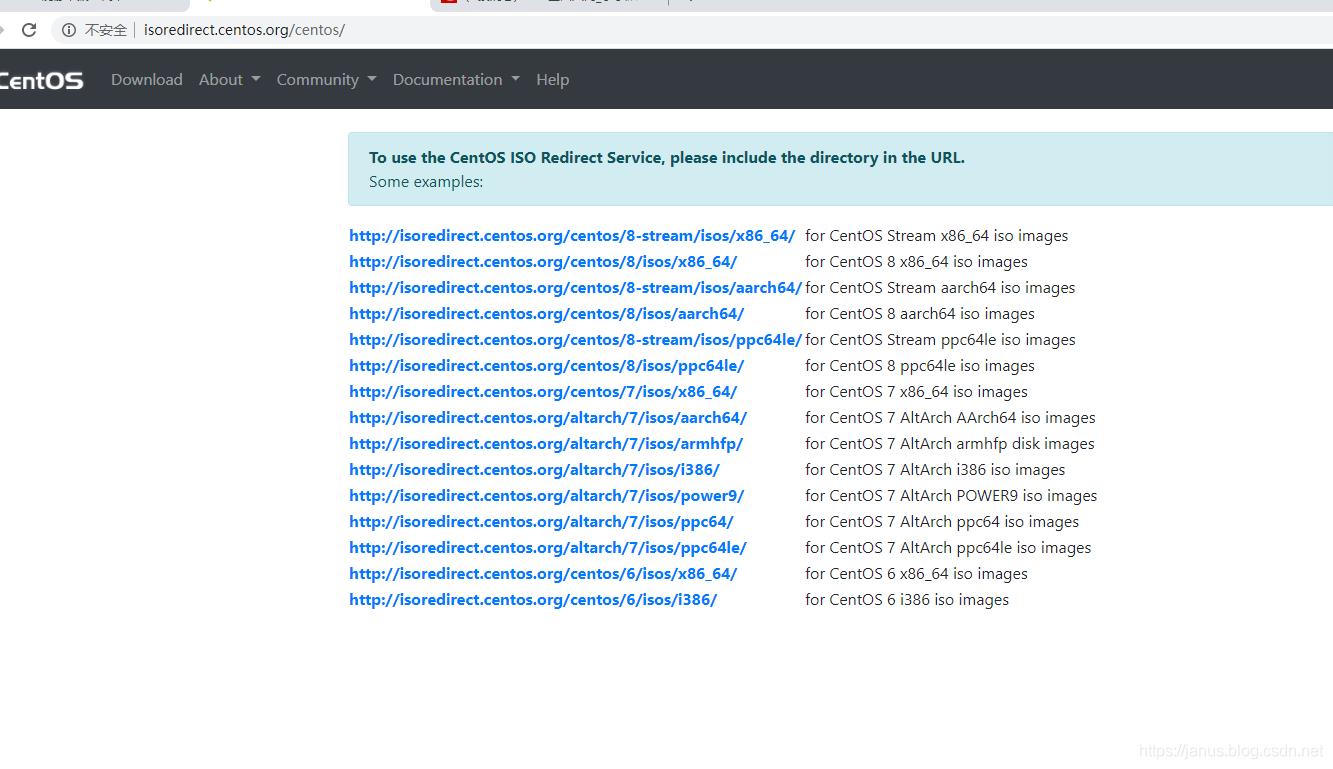Expand the Community dropdown
This screenshot has height=769, width=1333.
(326, 80)
